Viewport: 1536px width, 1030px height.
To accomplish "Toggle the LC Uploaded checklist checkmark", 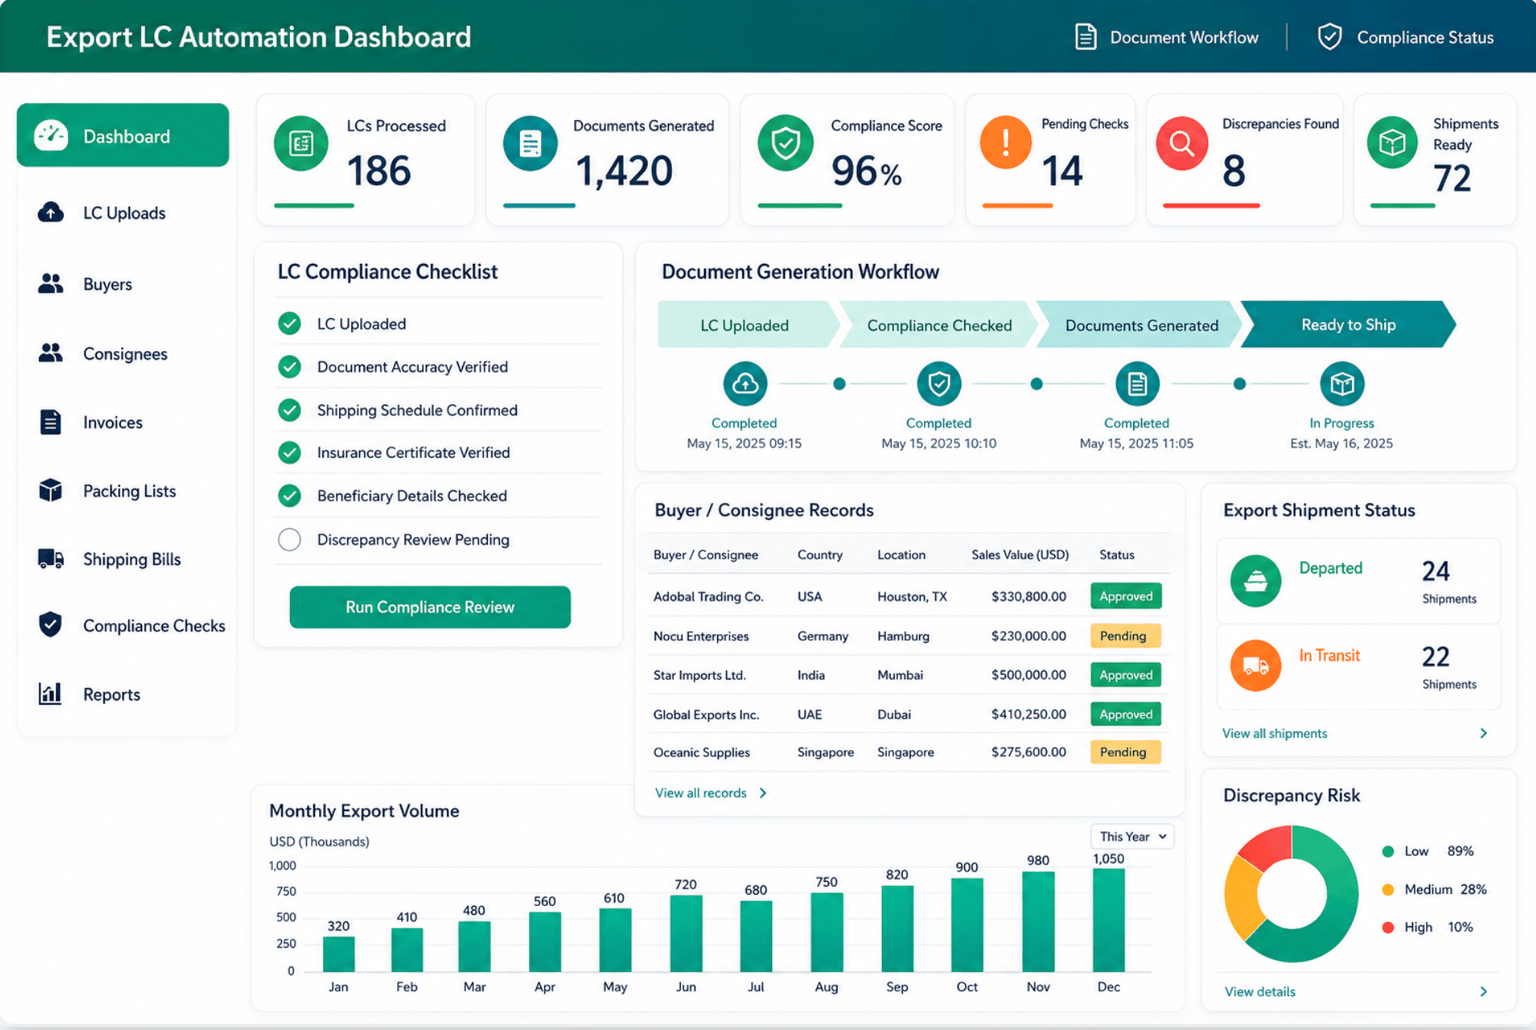I will pyautogui.click(x=290, y=323).
